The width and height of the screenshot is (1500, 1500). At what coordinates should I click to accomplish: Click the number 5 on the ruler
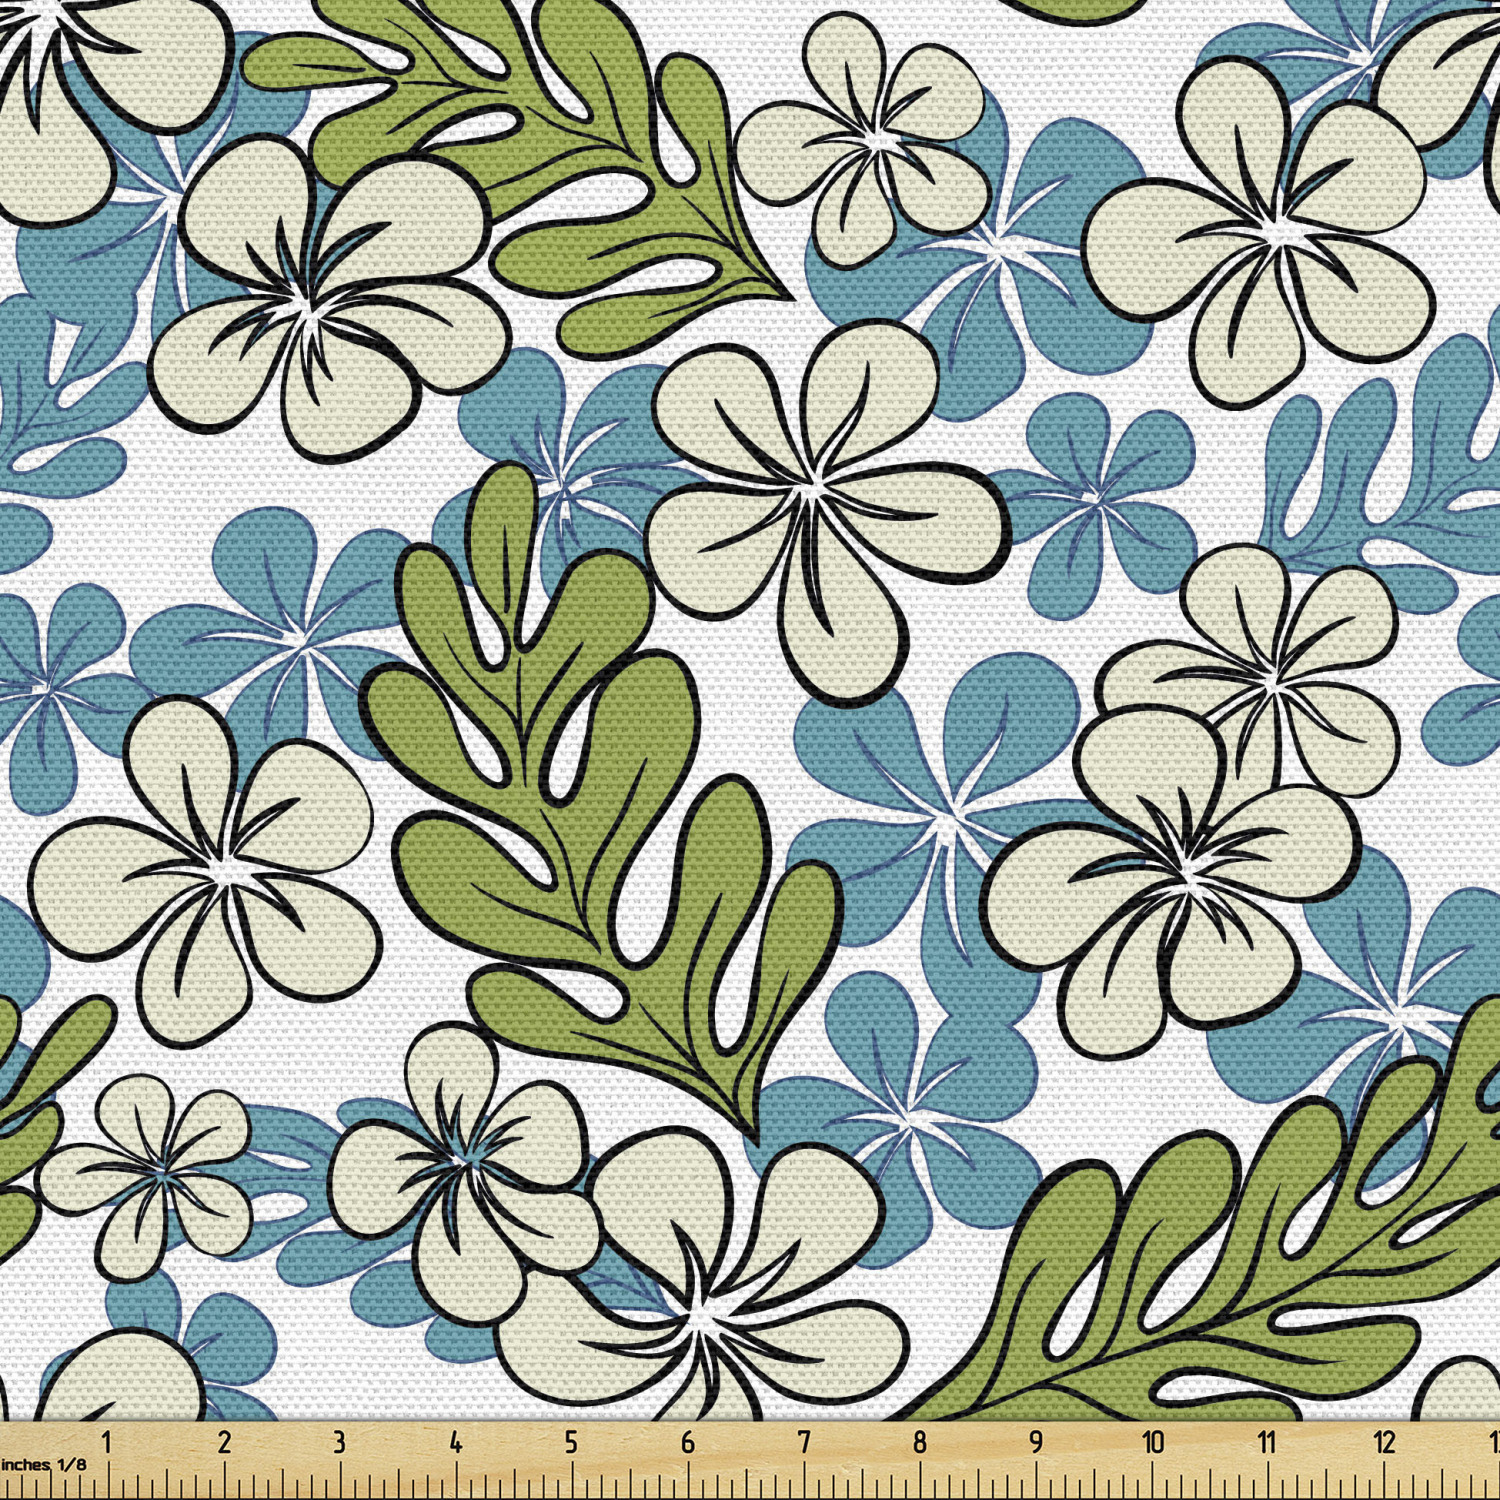(571, 1442)
